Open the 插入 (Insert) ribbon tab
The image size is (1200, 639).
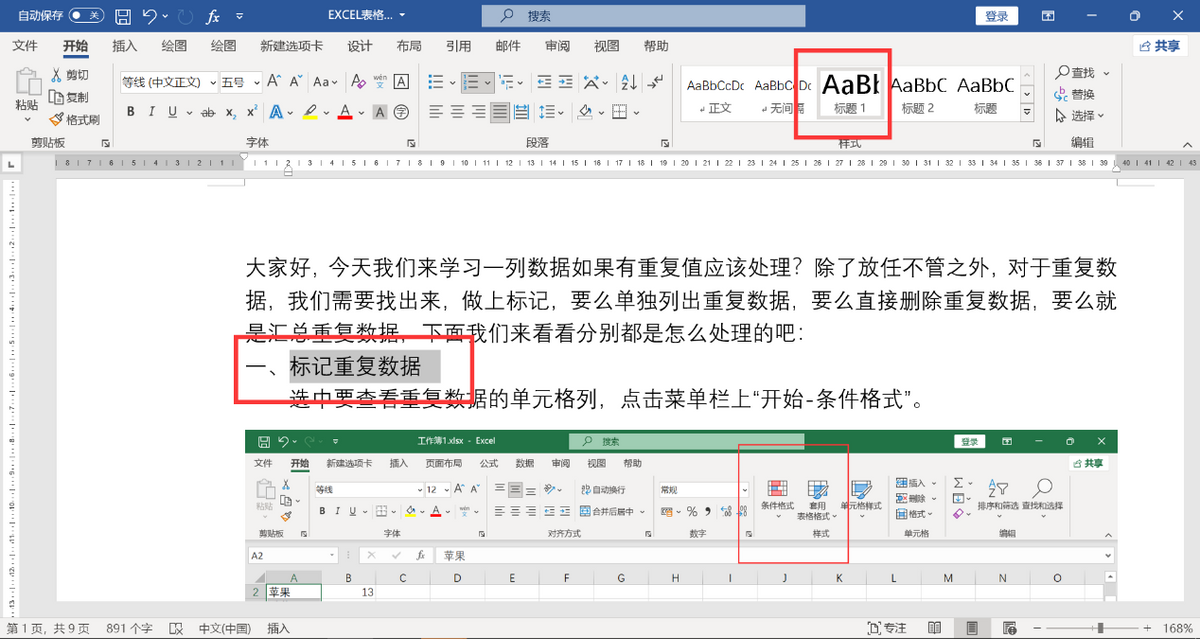125,46
